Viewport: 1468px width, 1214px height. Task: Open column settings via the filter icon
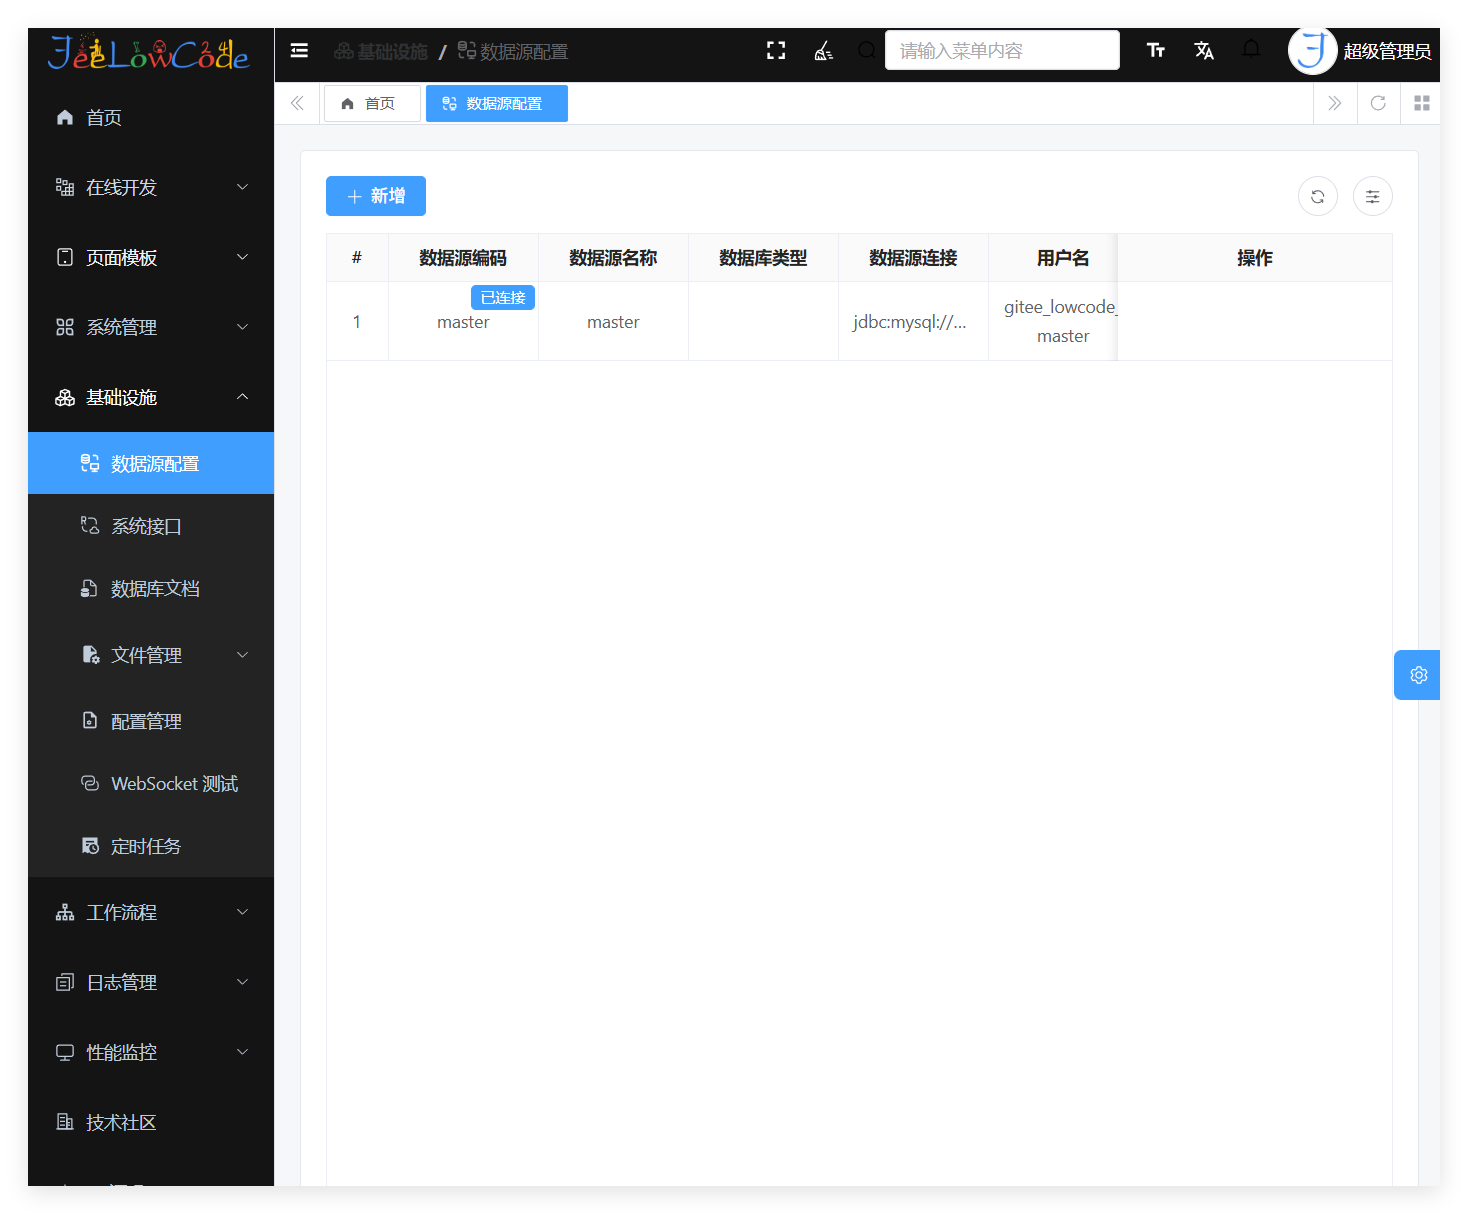tap(1372, 196)
